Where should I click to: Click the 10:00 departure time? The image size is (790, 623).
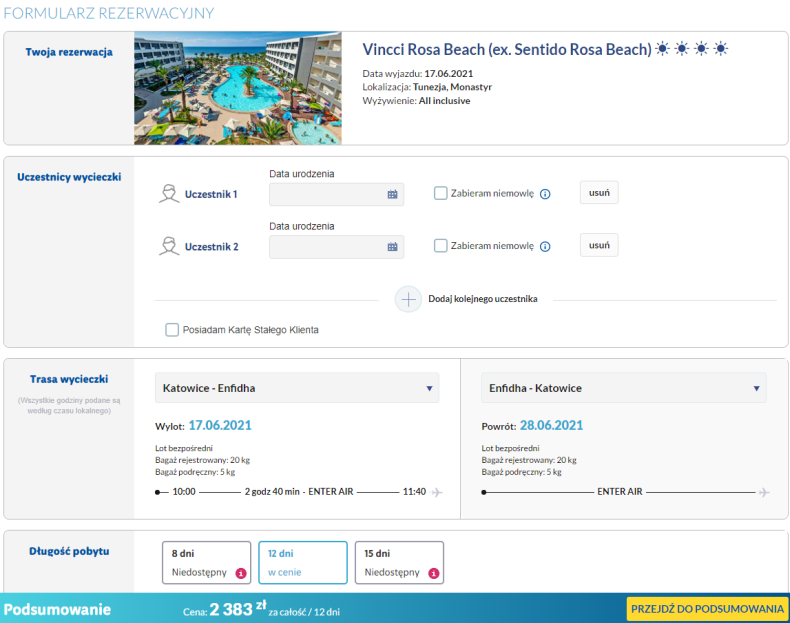pyautogui.click(x=184, y=492)
